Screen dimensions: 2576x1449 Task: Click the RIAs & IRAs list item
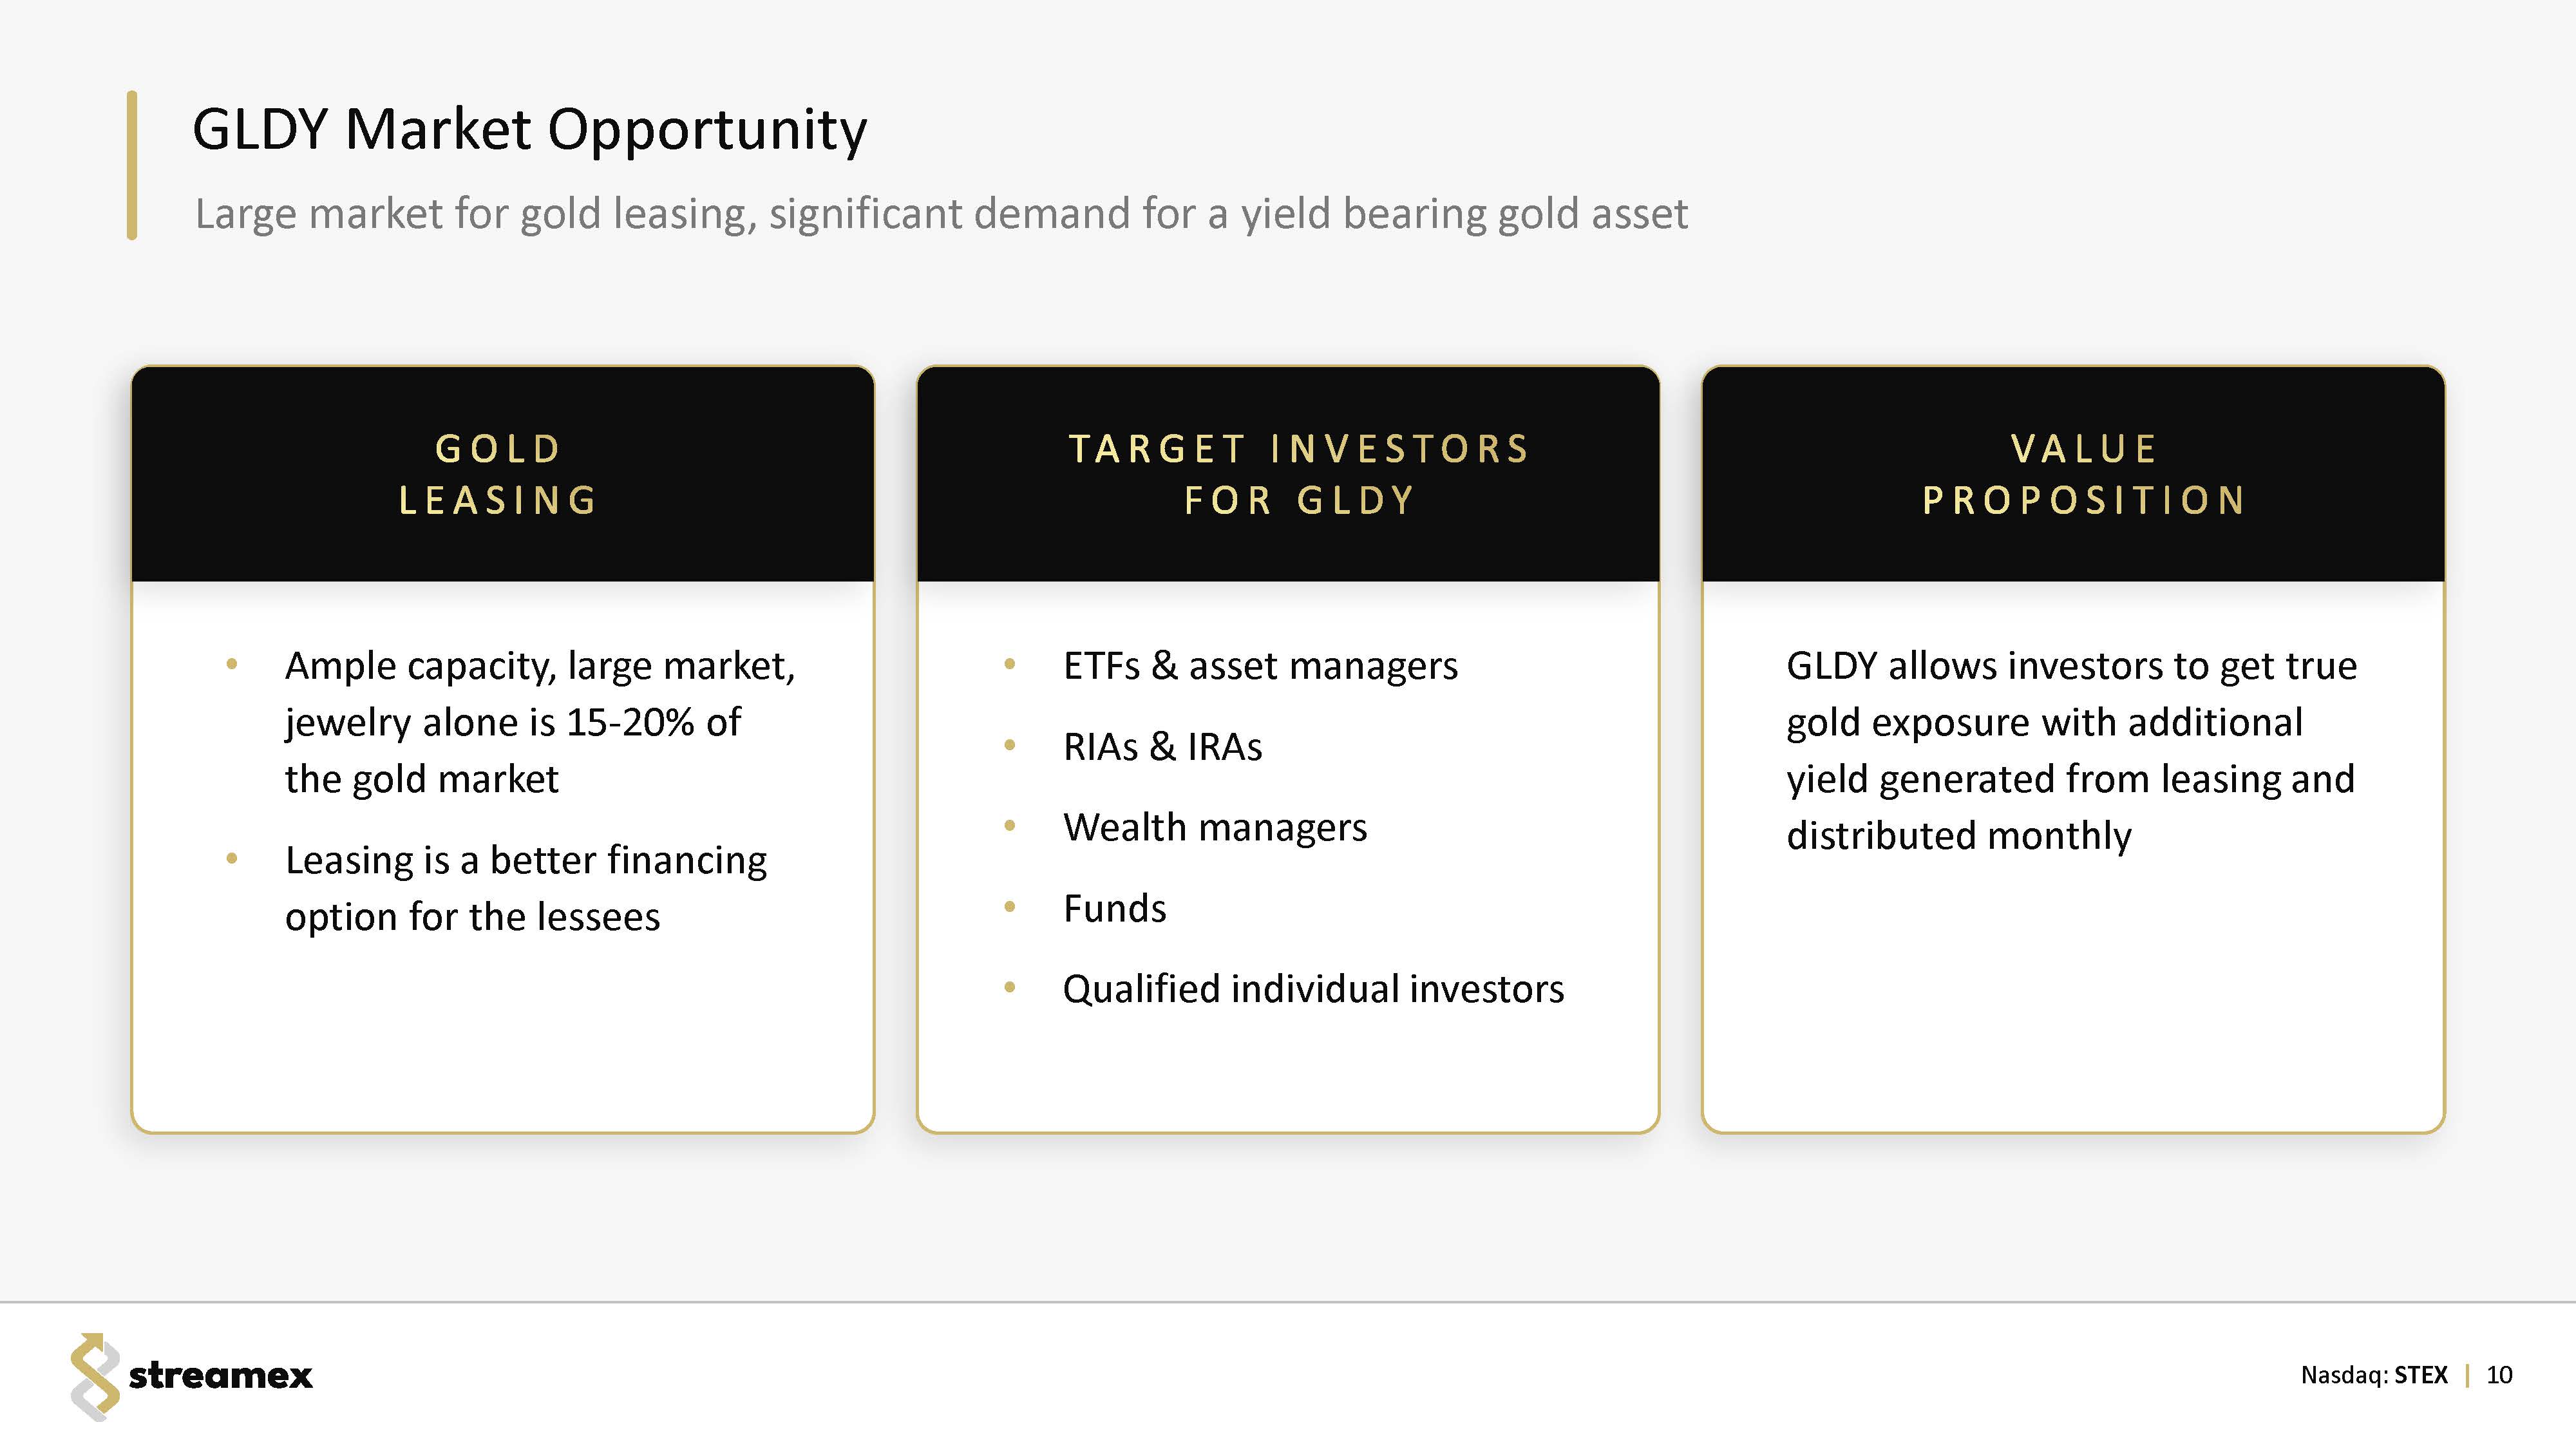(x=1162, y=747)
